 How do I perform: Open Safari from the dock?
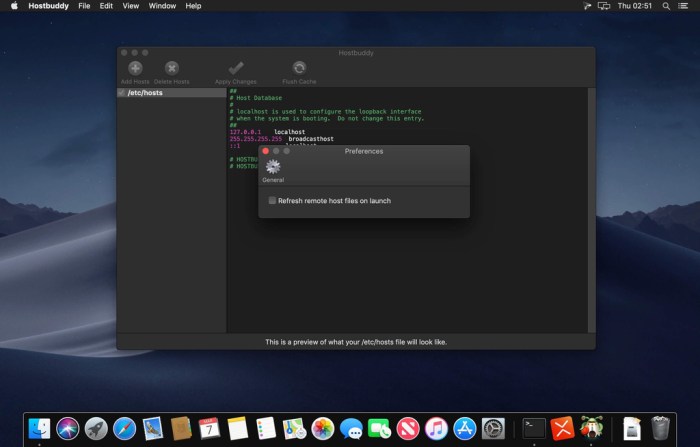[124, 429]
